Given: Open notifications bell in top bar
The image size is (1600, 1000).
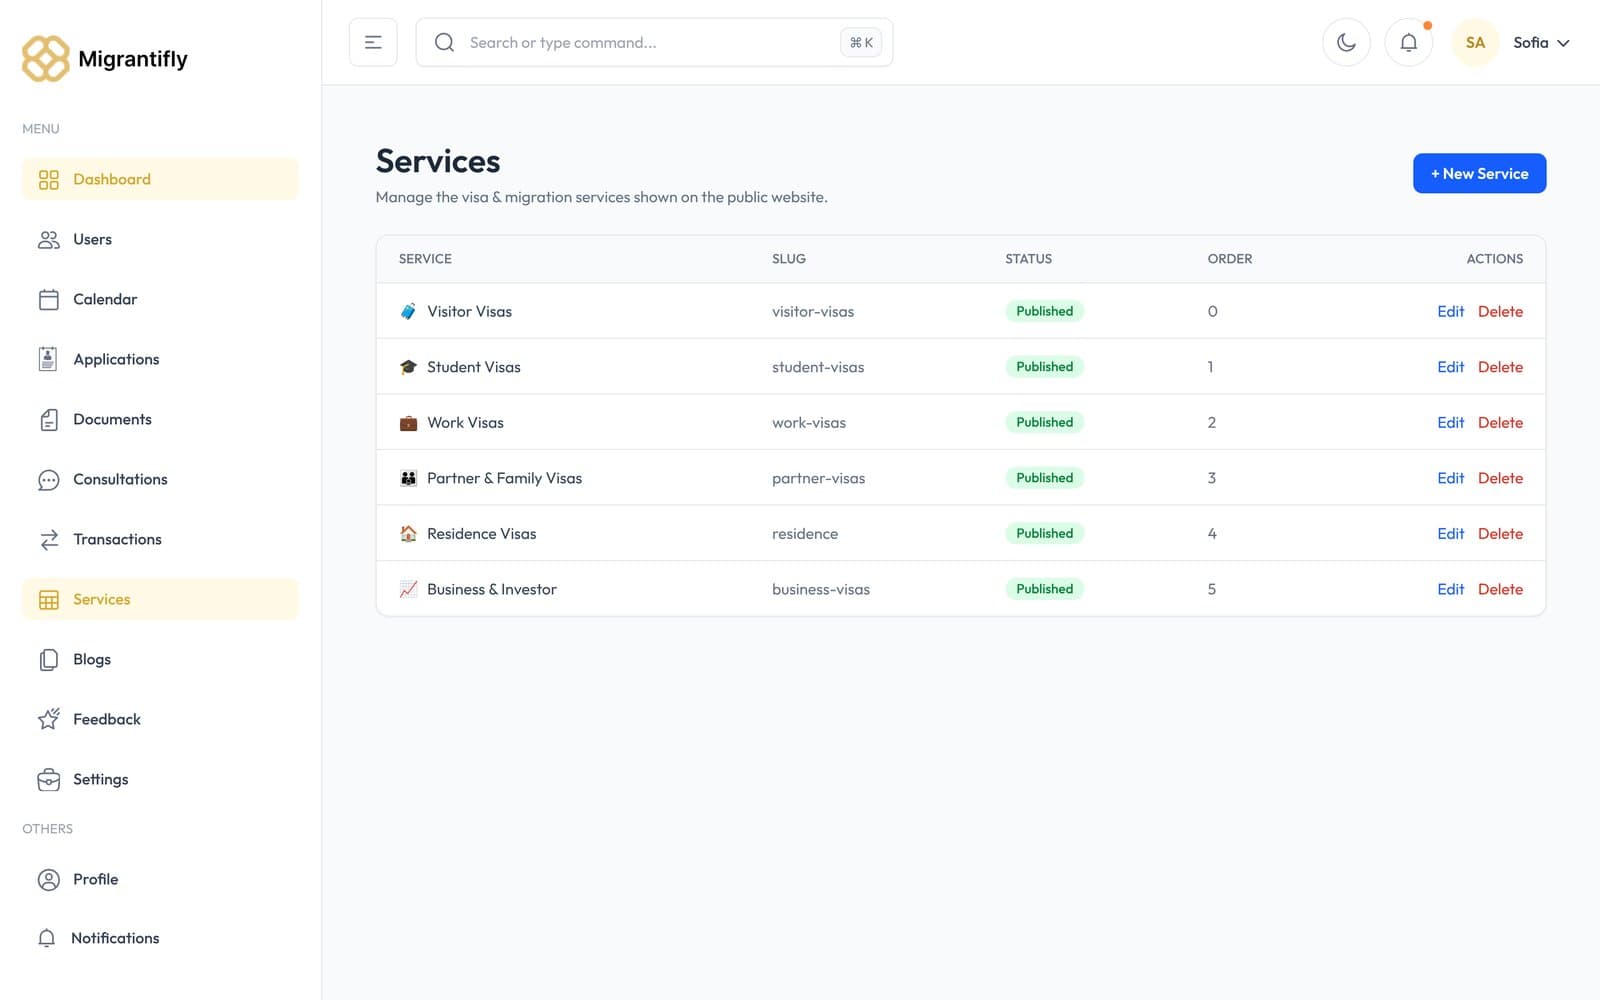Looking at the screenshot, I should pyautogui.click(x=1408, y=42).
